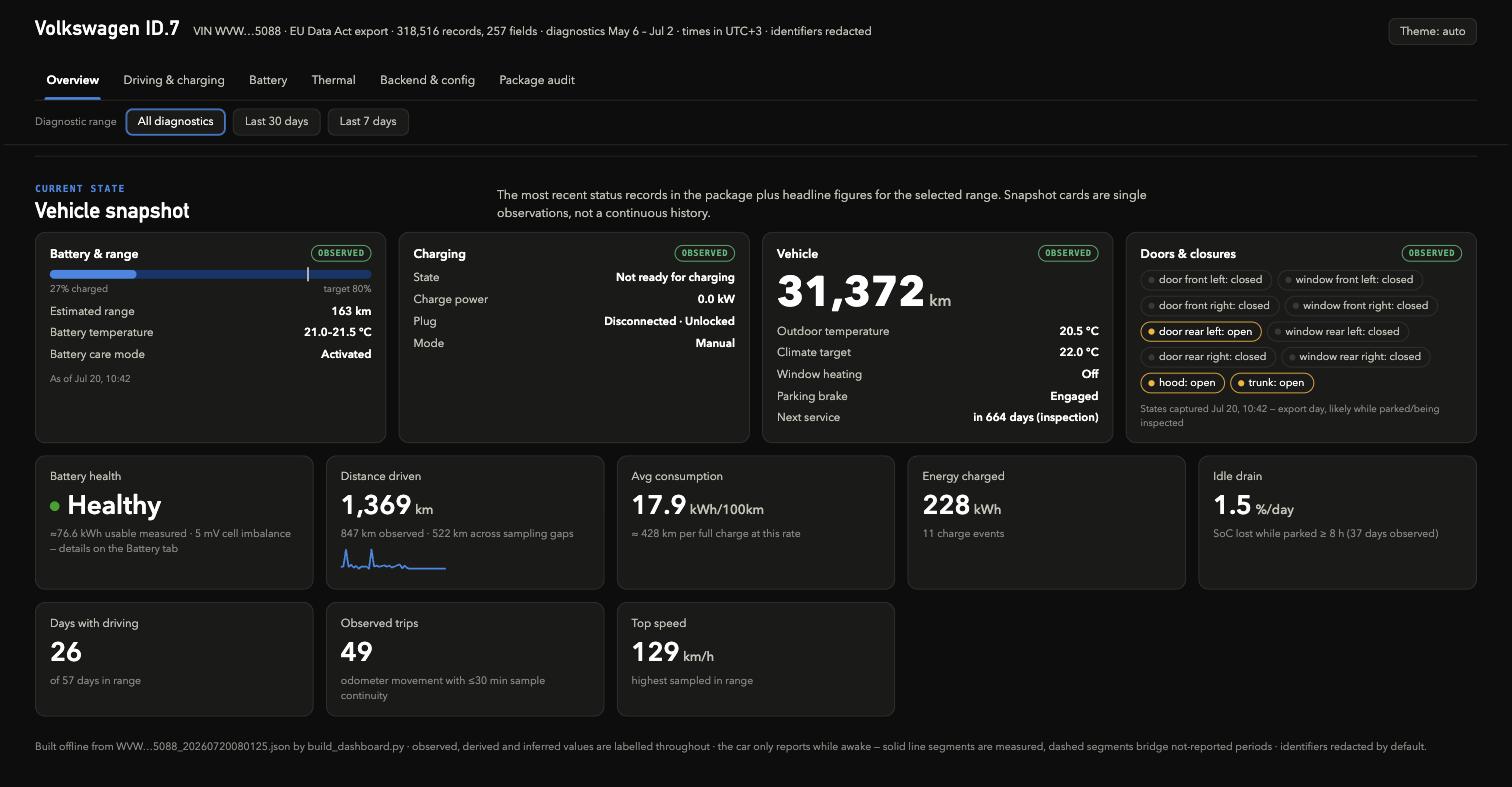This screenshot has height=787, width=1512.
Task: Click OBSERVED badge on Vehicle card
Action: 1068,253
